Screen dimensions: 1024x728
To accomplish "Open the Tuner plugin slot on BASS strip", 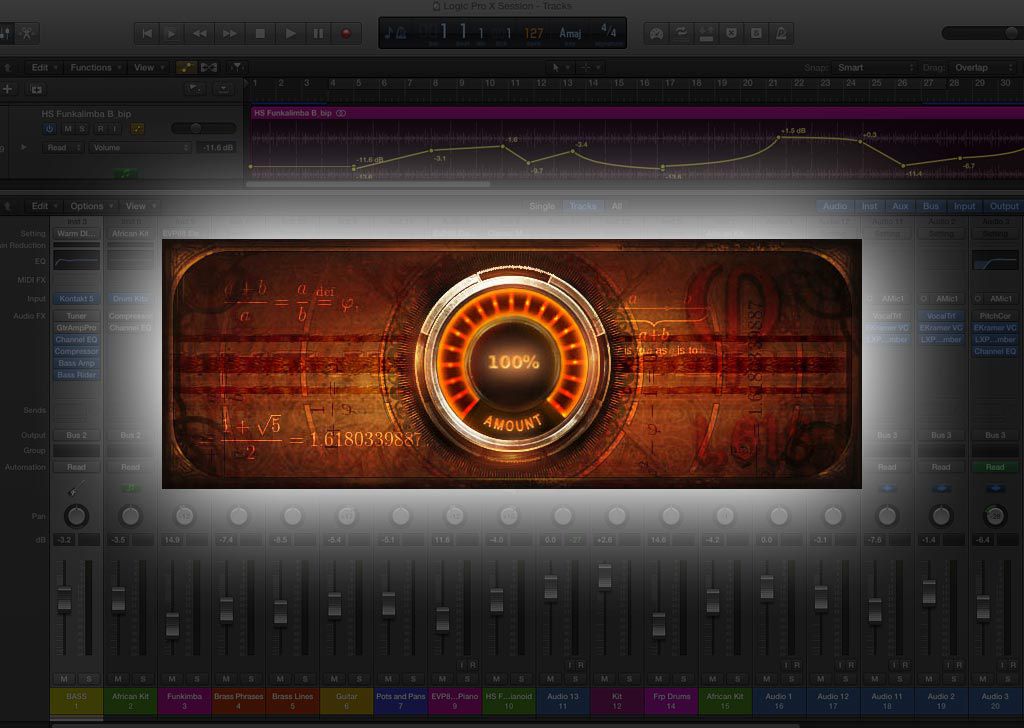I will 76,316.
